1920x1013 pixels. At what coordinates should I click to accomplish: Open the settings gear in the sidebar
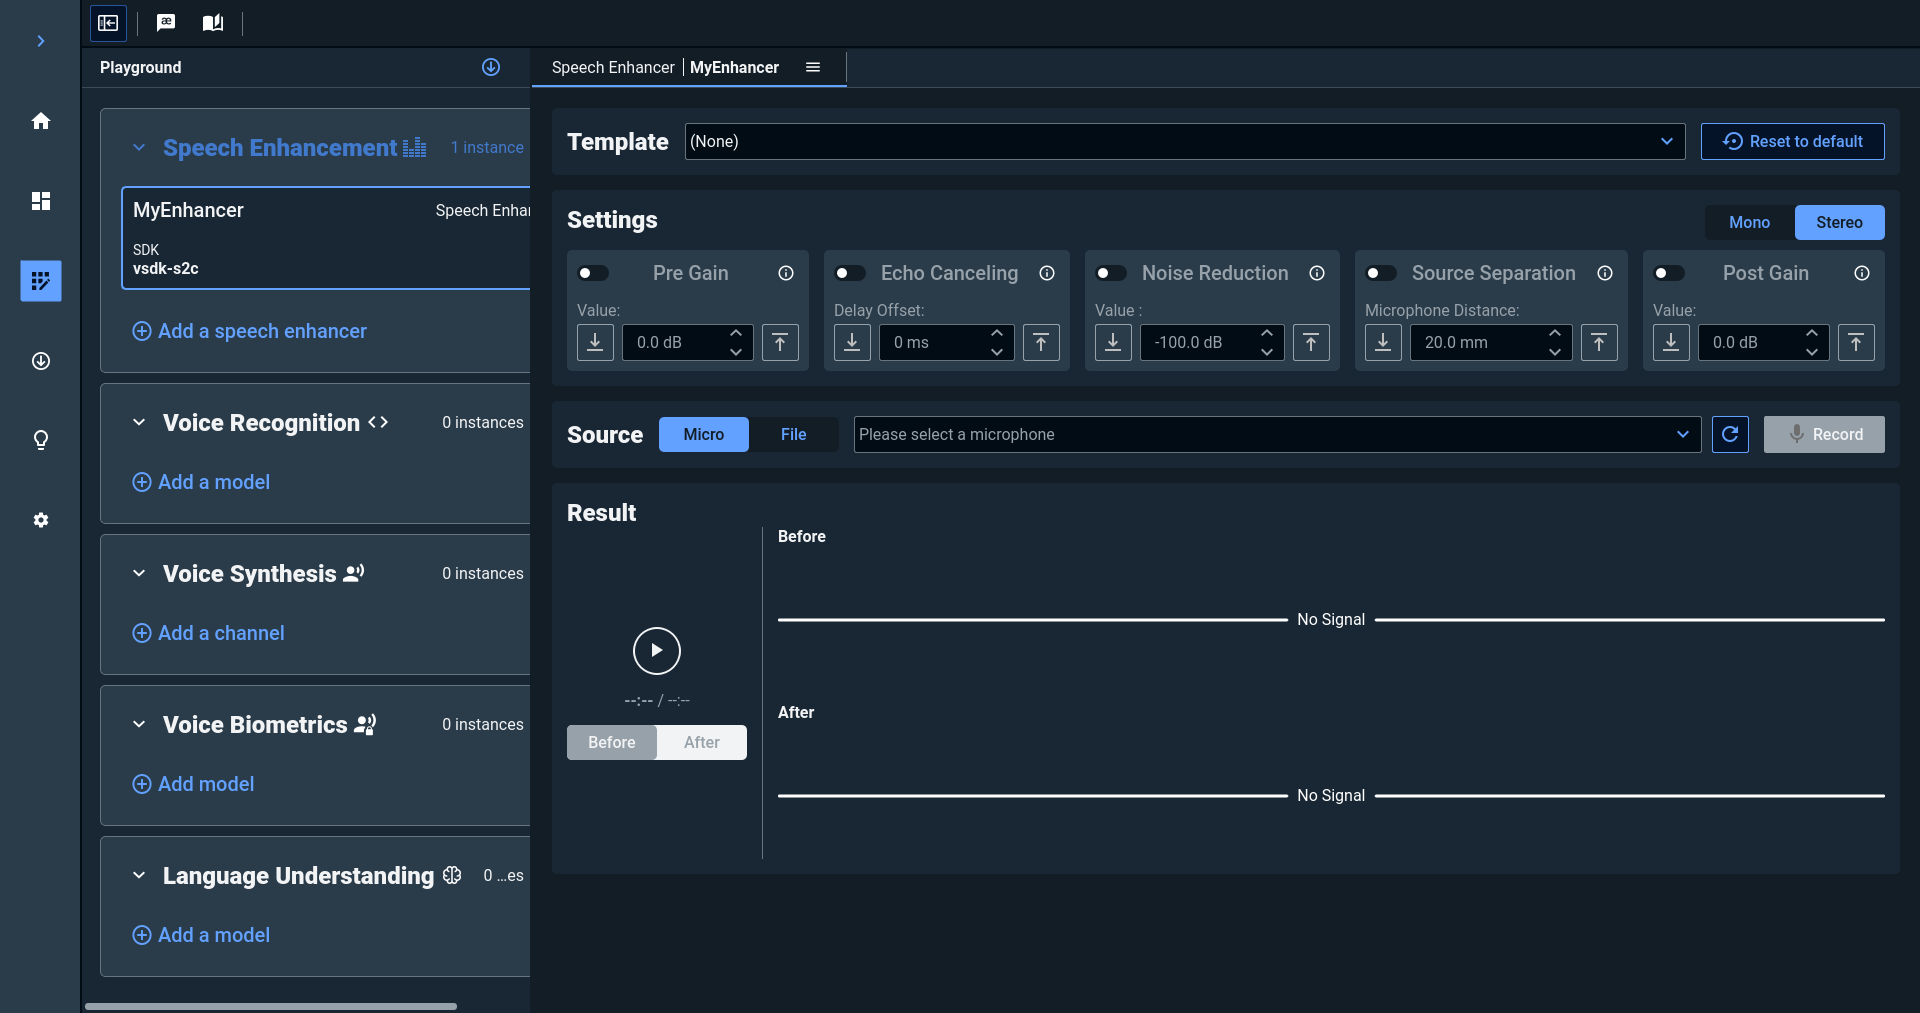pyautogui.click(x=41, y=520)
